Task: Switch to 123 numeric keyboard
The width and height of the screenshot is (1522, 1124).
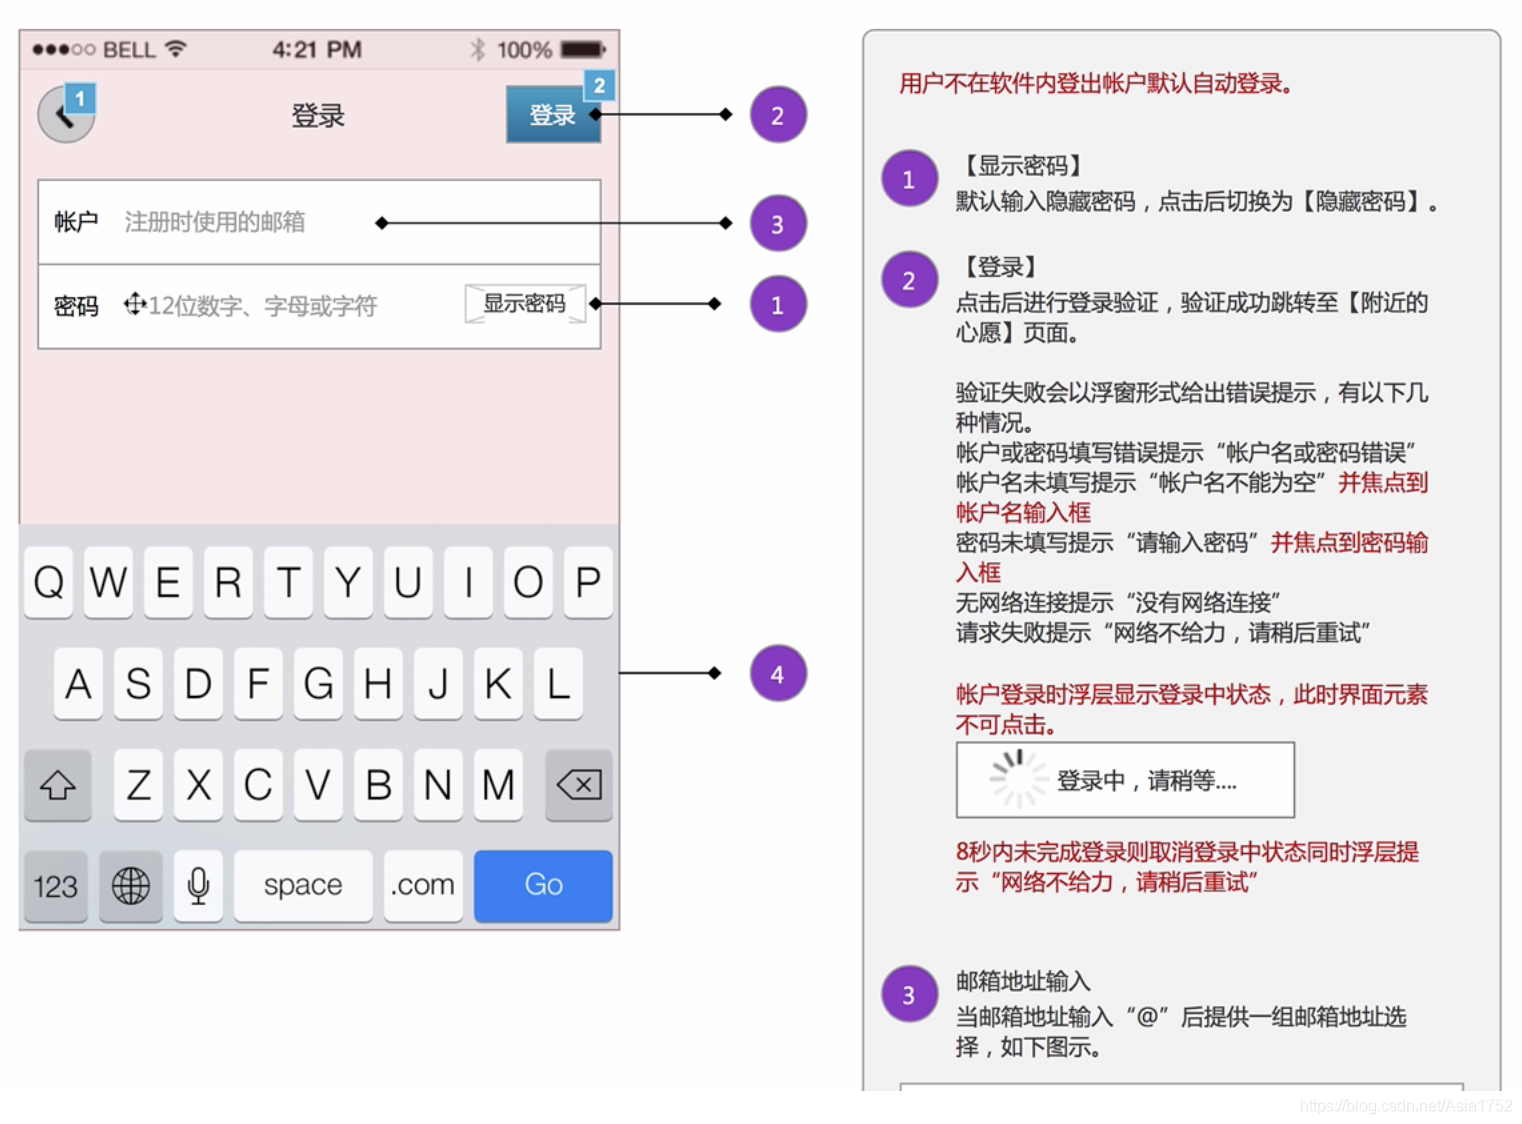Action: (x=56, y=886)
